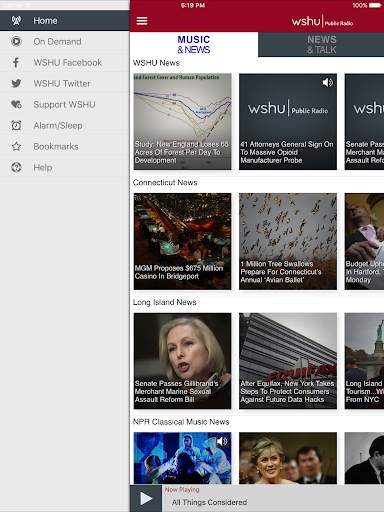The height and width of the screenshot is (512, 384).
Task: Open Budget story in Connecticut News
Action: pos(364,241)
